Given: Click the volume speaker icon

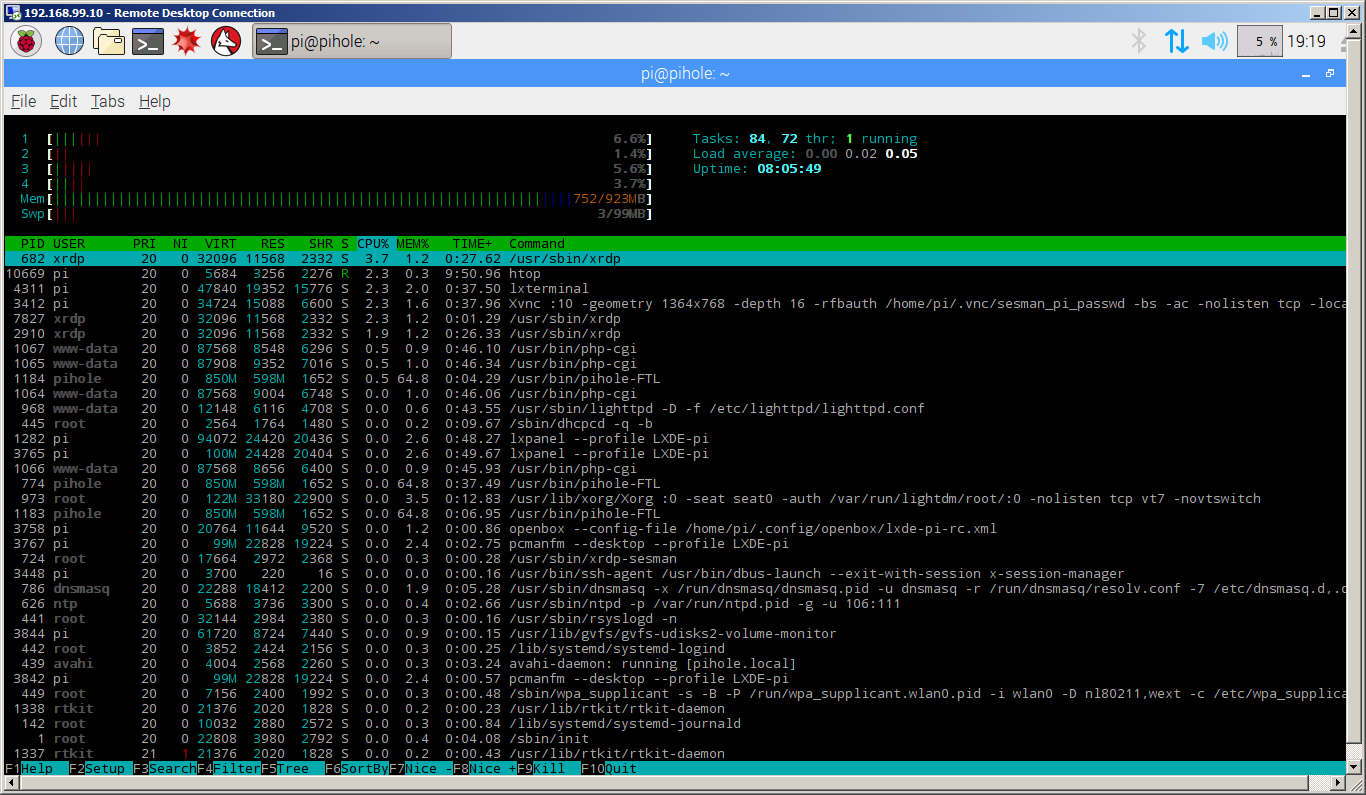Looking at the screenshot, I should 1214,41.
